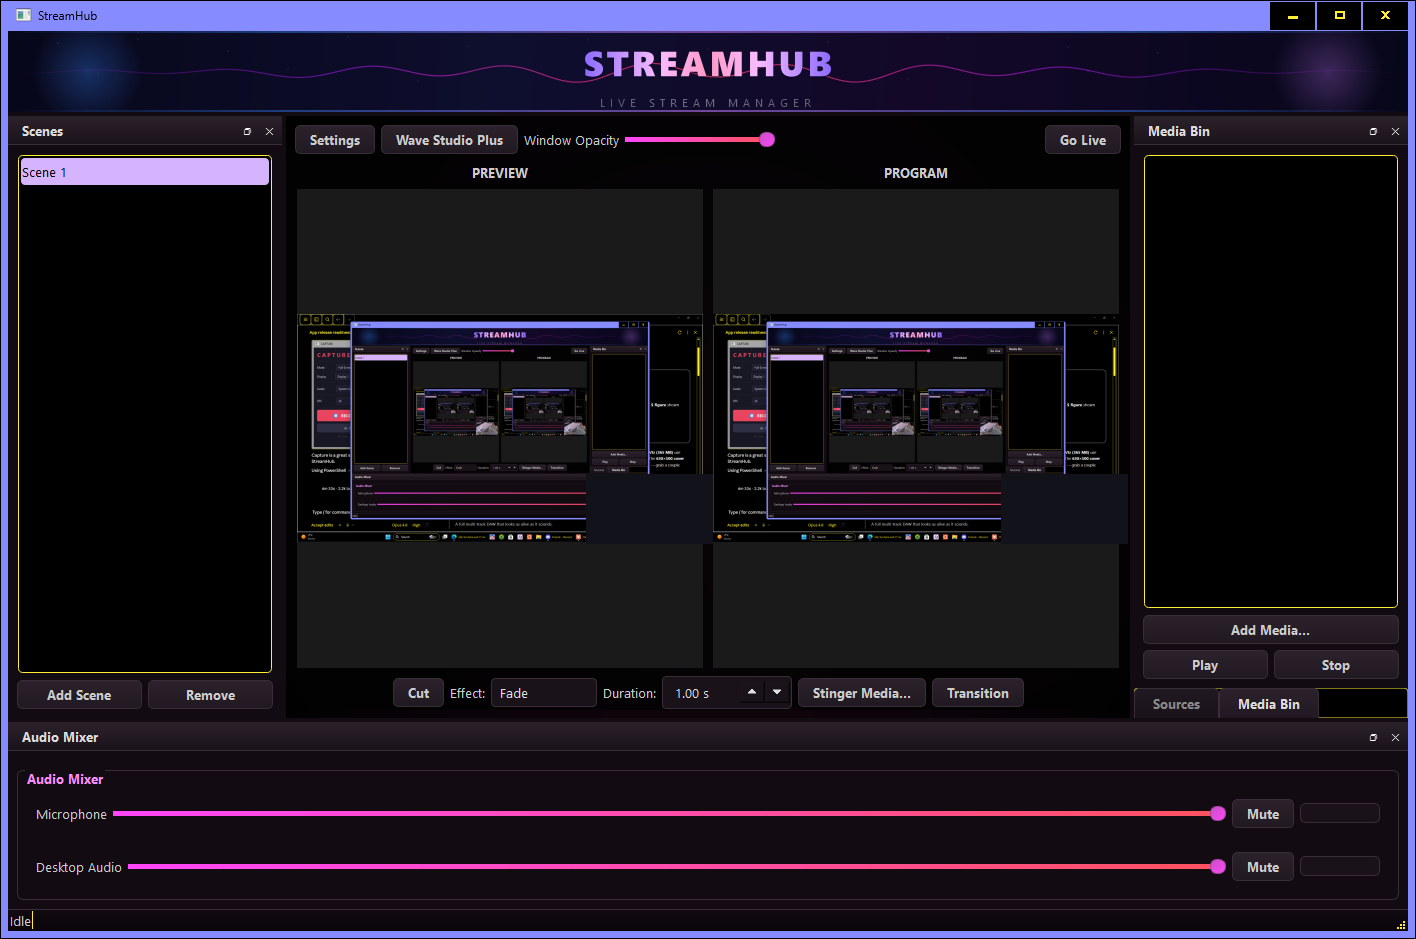Viewport: 1416px width, 939px height.
Task: Close the StreamHub window
Action: [1385, 16]
